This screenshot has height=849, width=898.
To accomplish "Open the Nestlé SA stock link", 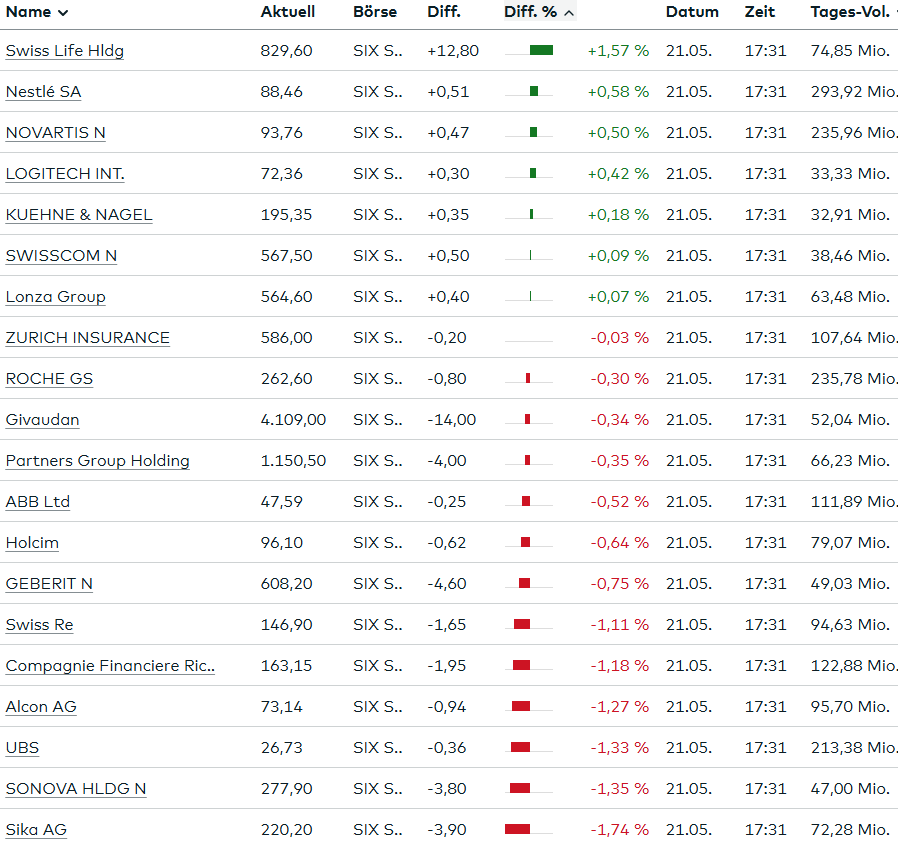I will 44,92.
